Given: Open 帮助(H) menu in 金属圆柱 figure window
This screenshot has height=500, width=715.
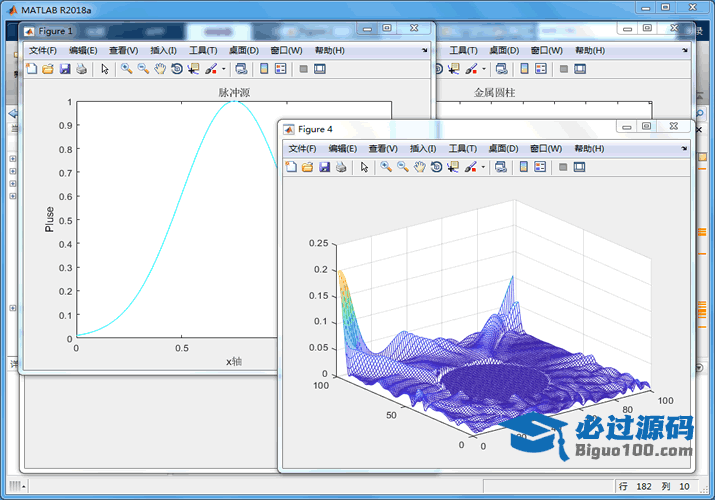Looking at the screenshot, I should tap(590, 50).
